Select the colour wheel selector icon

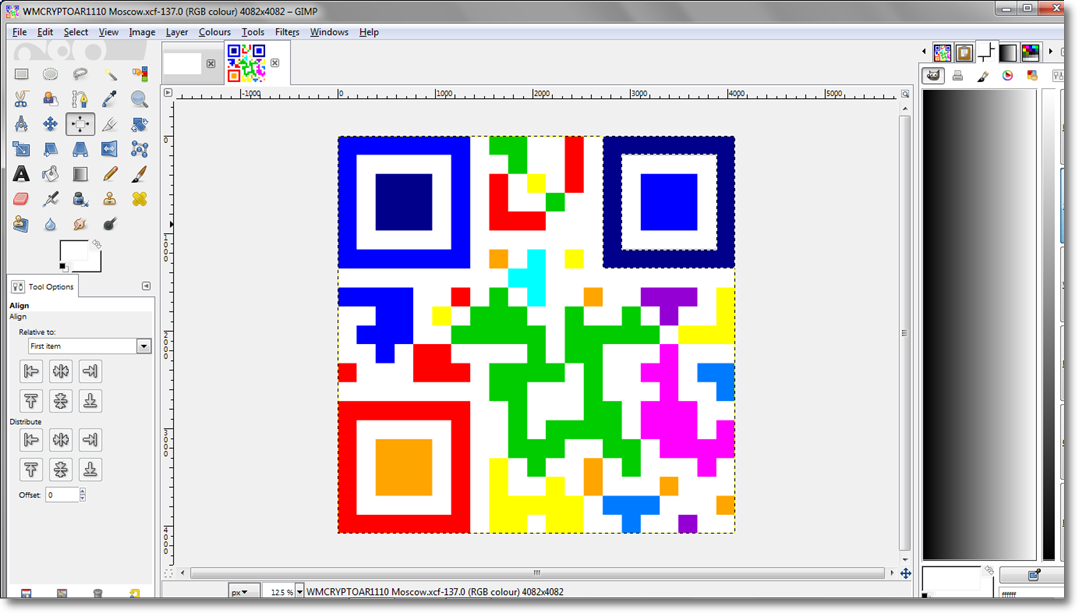coord(1008,76)
